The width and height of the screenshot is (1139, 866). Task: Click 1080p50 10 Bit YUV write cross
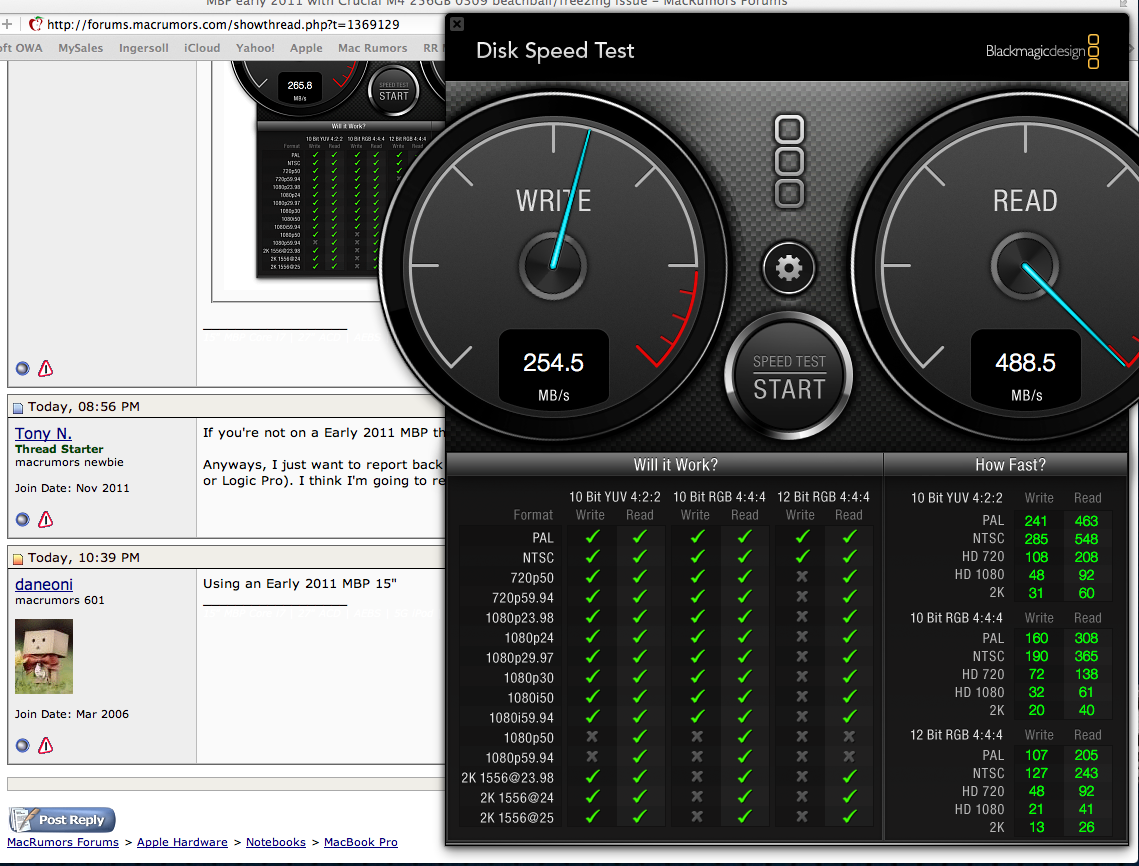[592, 737]
